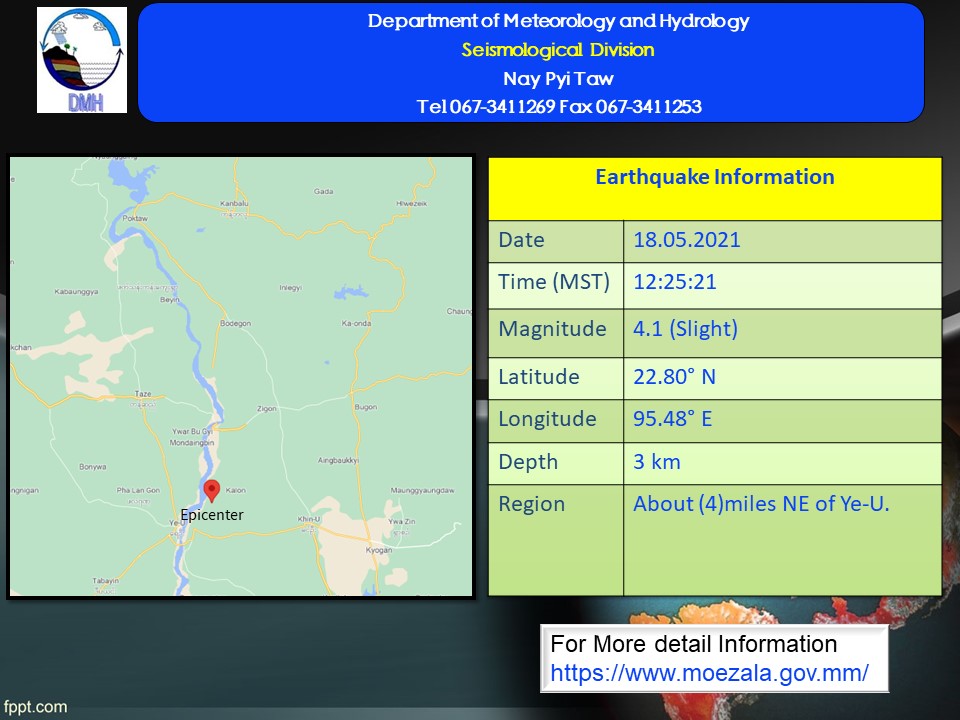This screenshot has height=720, width=960.
Task: Click 'Beyin' label on the map
Action: coord(170,299)
